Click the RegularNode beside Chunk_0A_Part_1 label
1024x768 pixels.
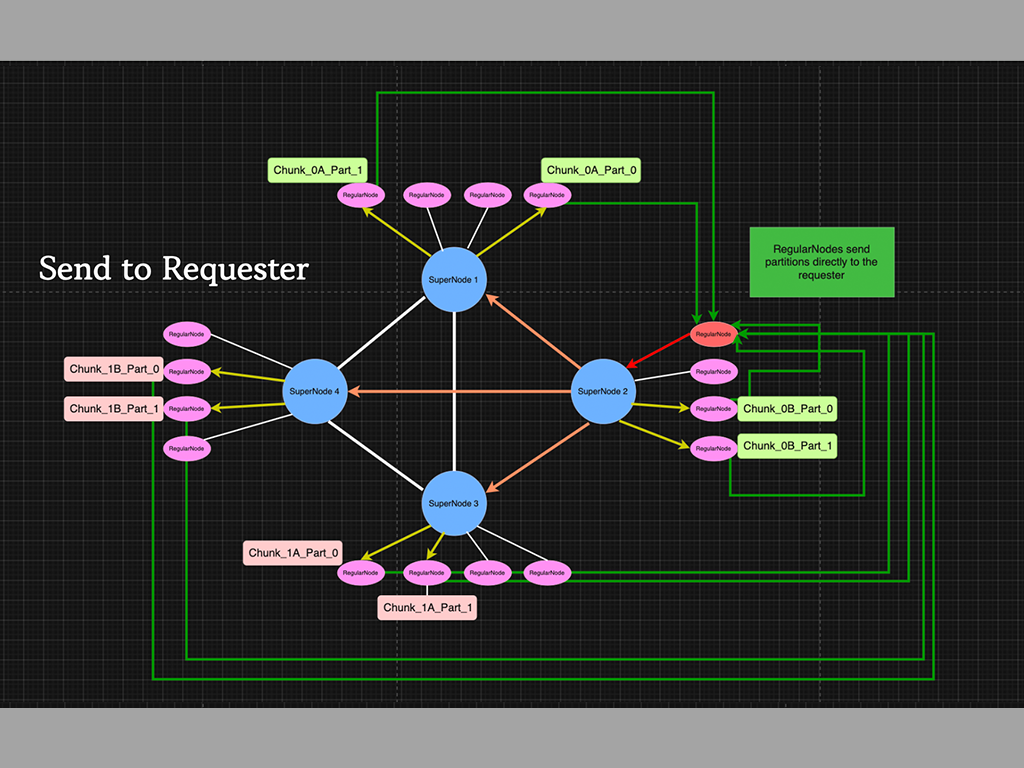click(x=360, y=195)
